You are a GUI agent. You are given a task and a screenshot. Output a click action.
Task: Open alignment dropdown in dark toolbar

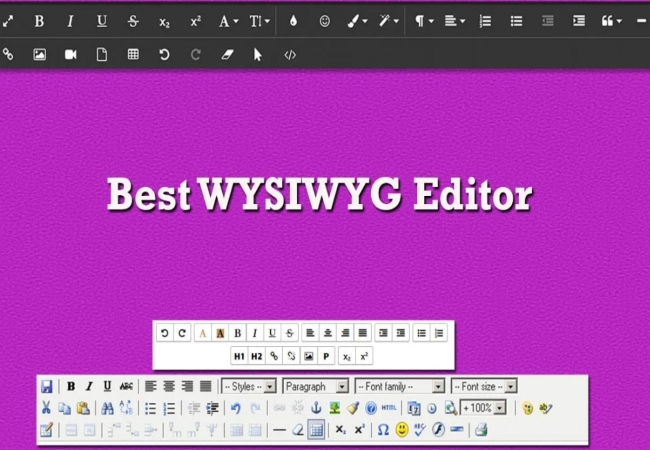point(455,21)
